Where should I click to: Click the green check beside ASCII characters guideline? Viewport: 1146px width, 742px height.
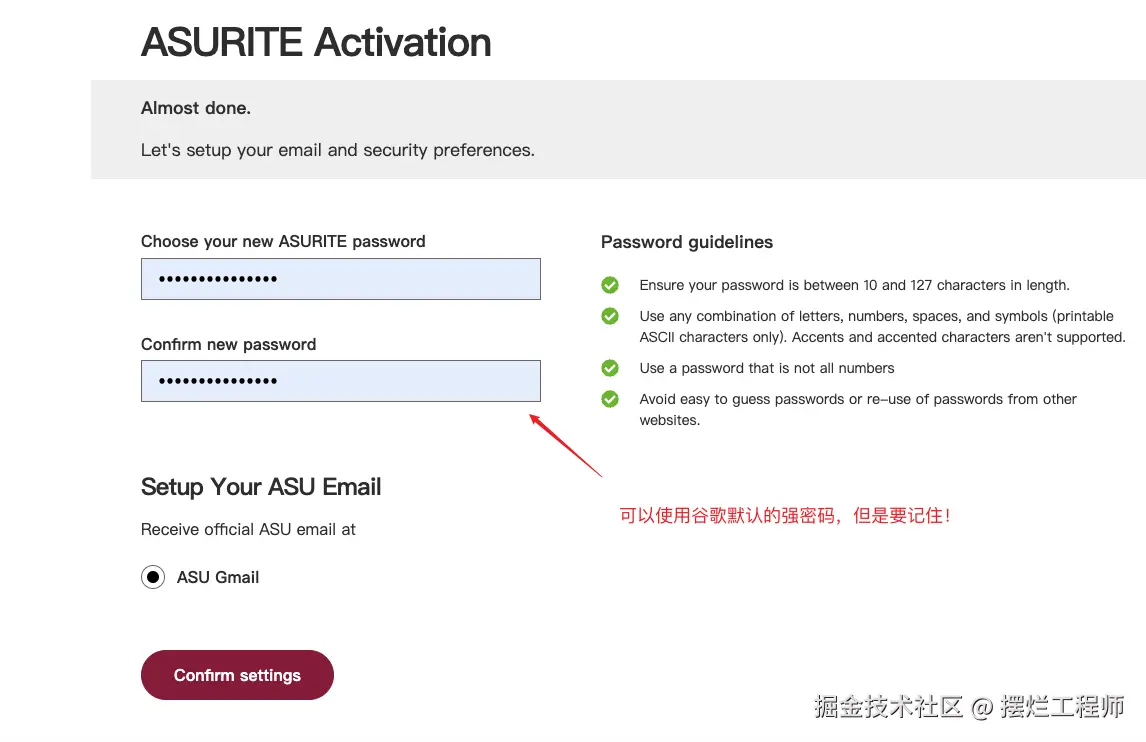[610, 316]
